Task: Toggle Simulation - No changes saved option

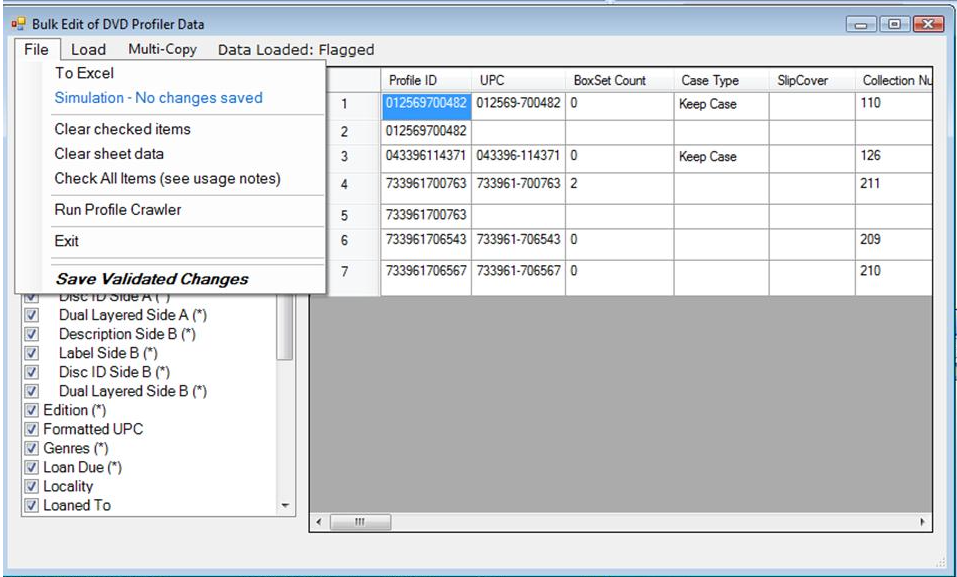Action: (x=159, y=98)
